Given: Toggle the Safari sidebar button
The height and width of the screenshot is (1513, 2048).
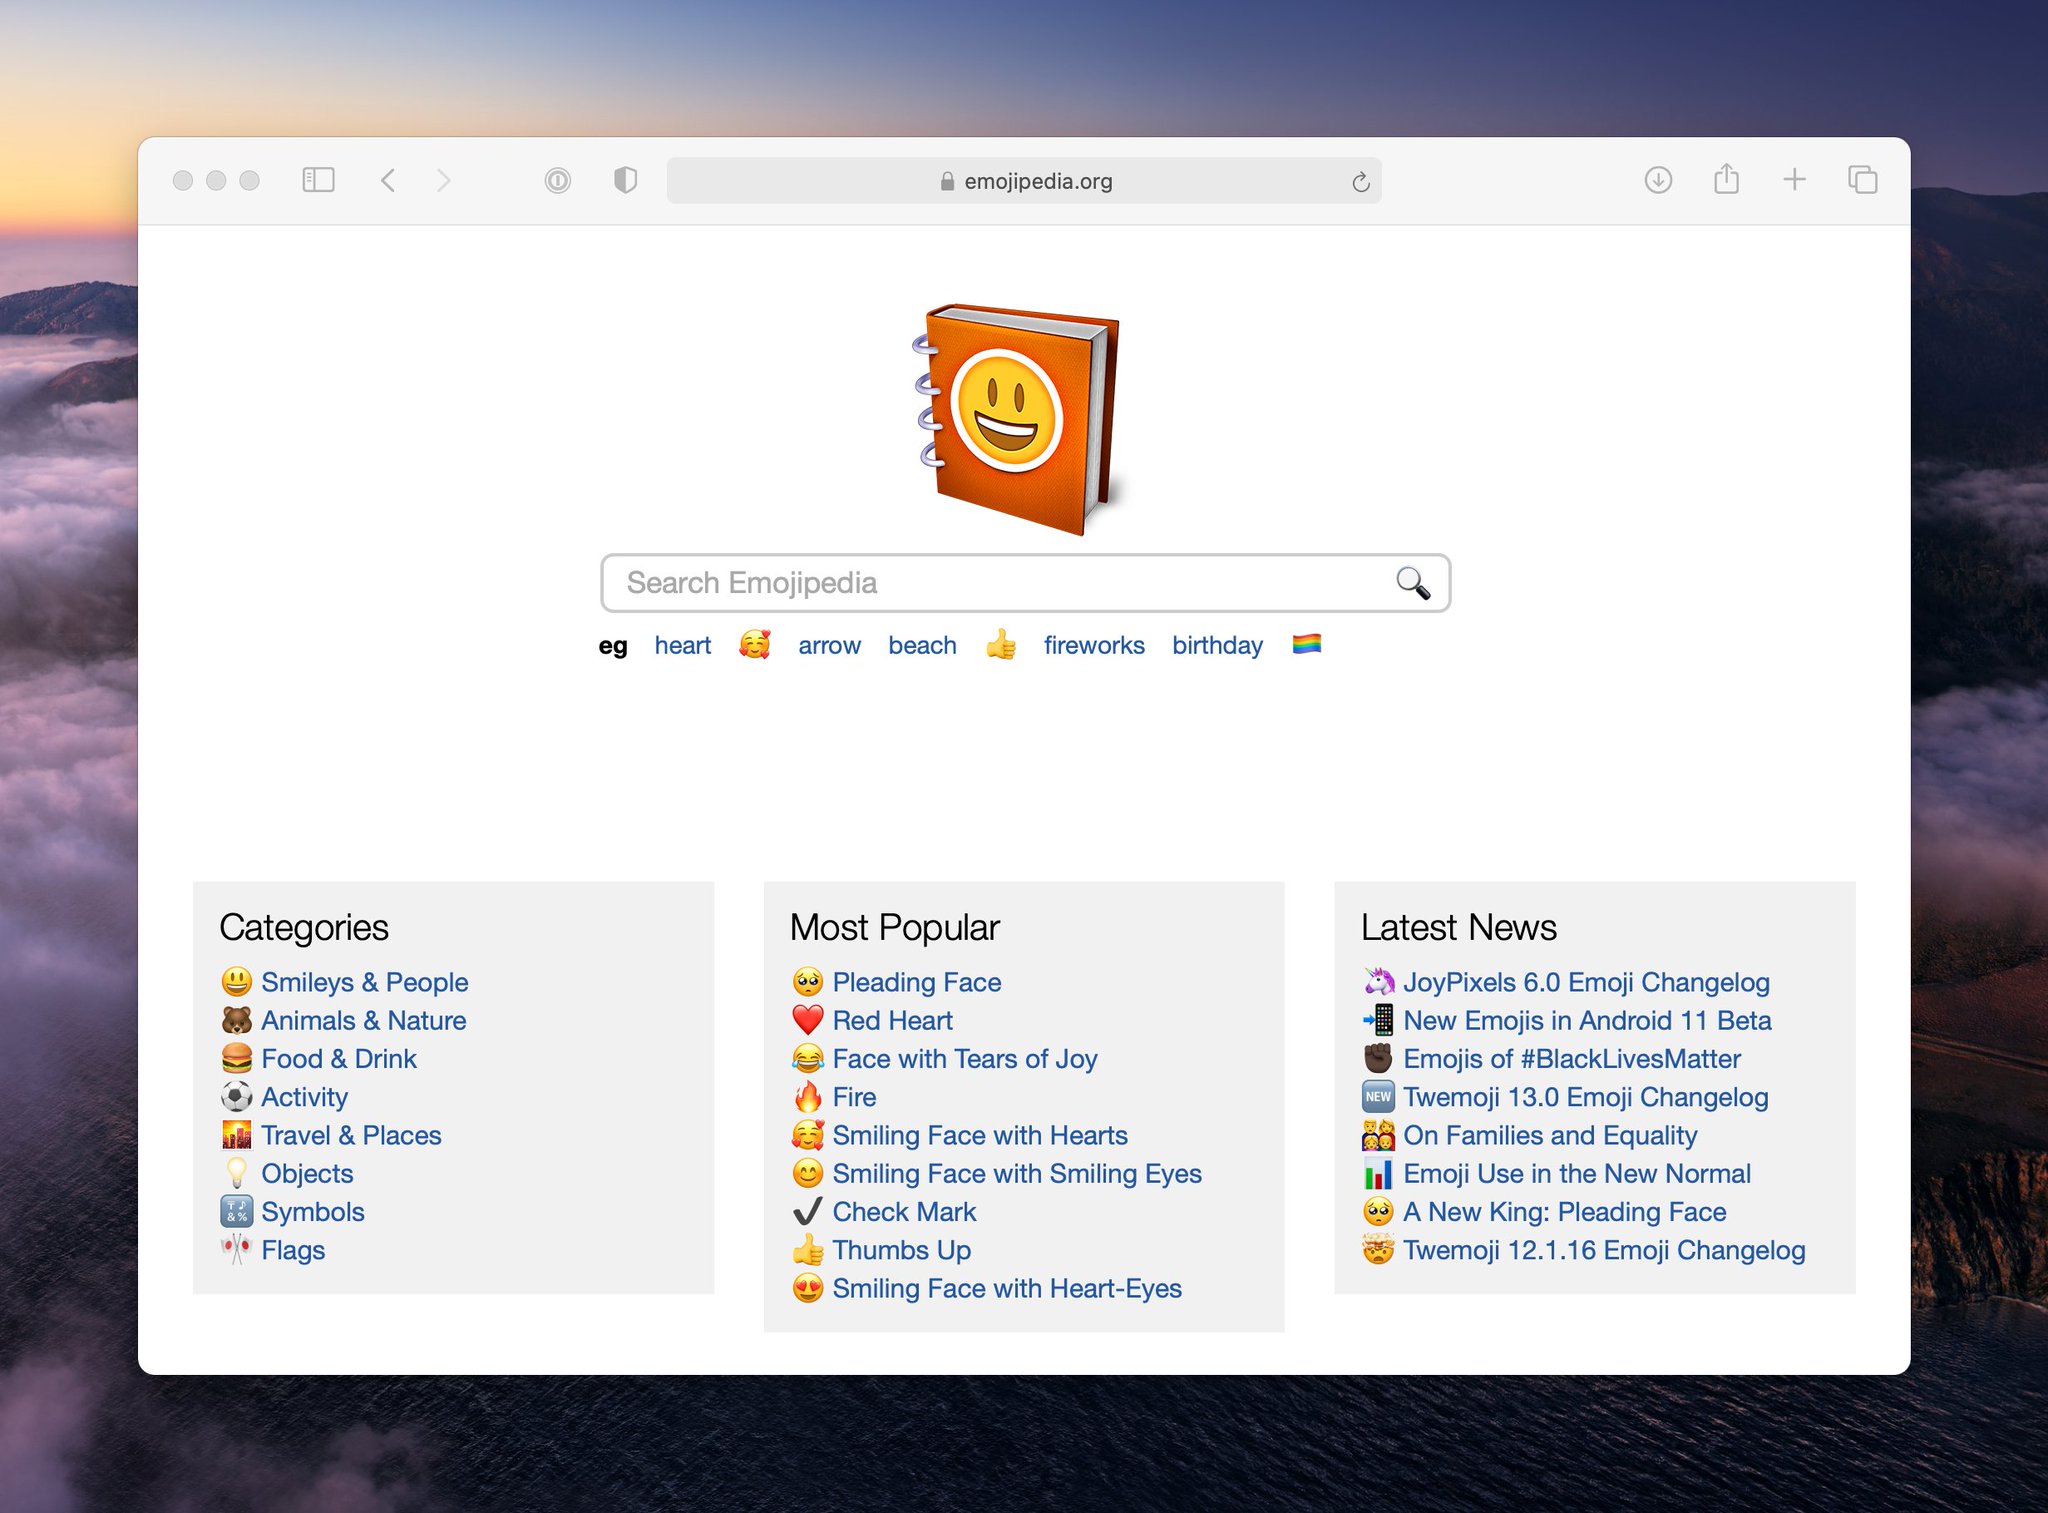Looking at the screenshot, I should coord(318,180).
